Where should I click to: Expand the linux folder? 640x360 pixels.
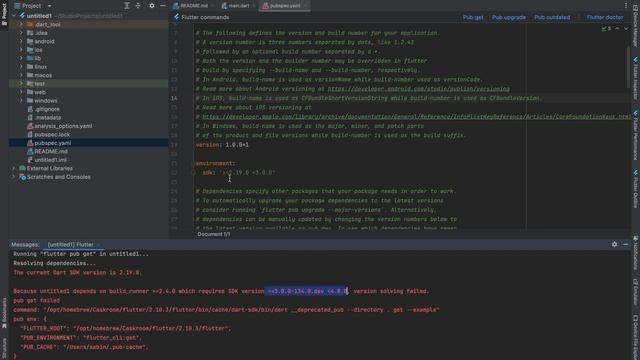(21, 67)
